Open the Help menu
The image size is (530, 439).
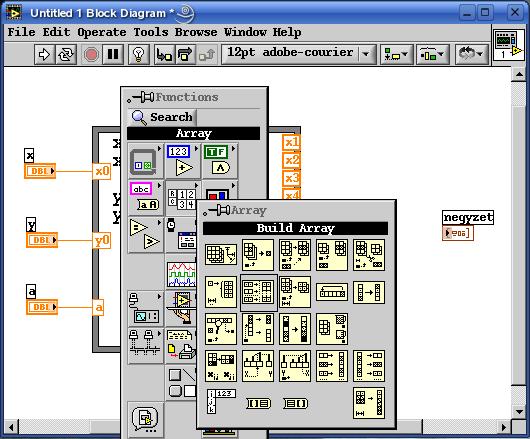[287, 32]
